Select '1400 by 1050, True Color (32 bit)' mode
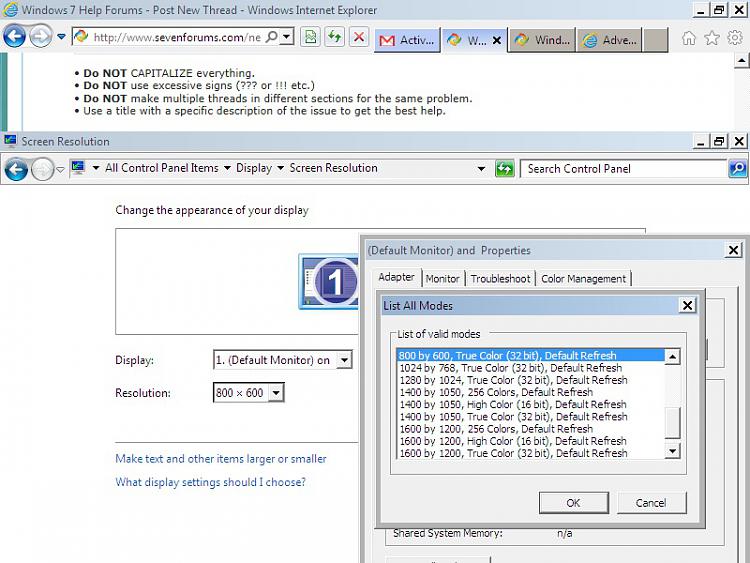This screenshot has height=563, width=750. tap(530, 417)
